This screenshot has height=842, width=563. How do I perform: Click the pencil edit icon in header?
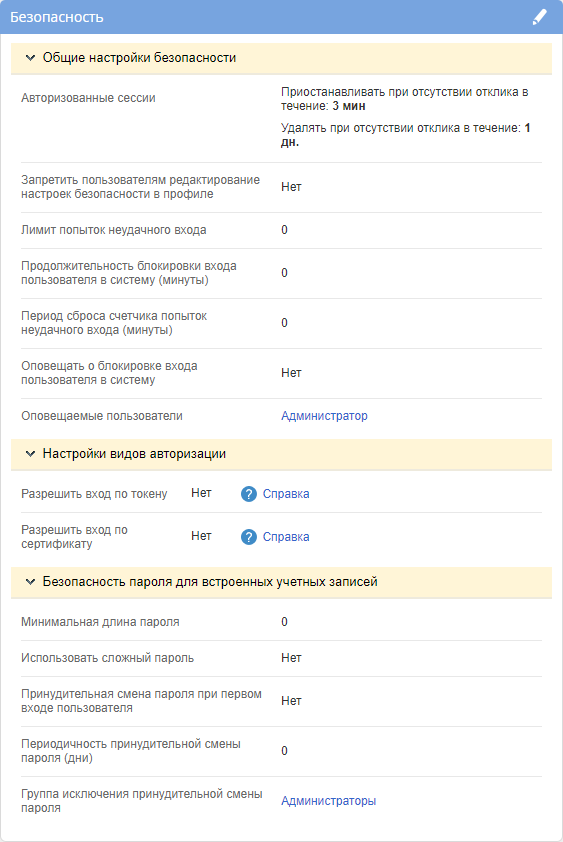click(x=539, y=17)
